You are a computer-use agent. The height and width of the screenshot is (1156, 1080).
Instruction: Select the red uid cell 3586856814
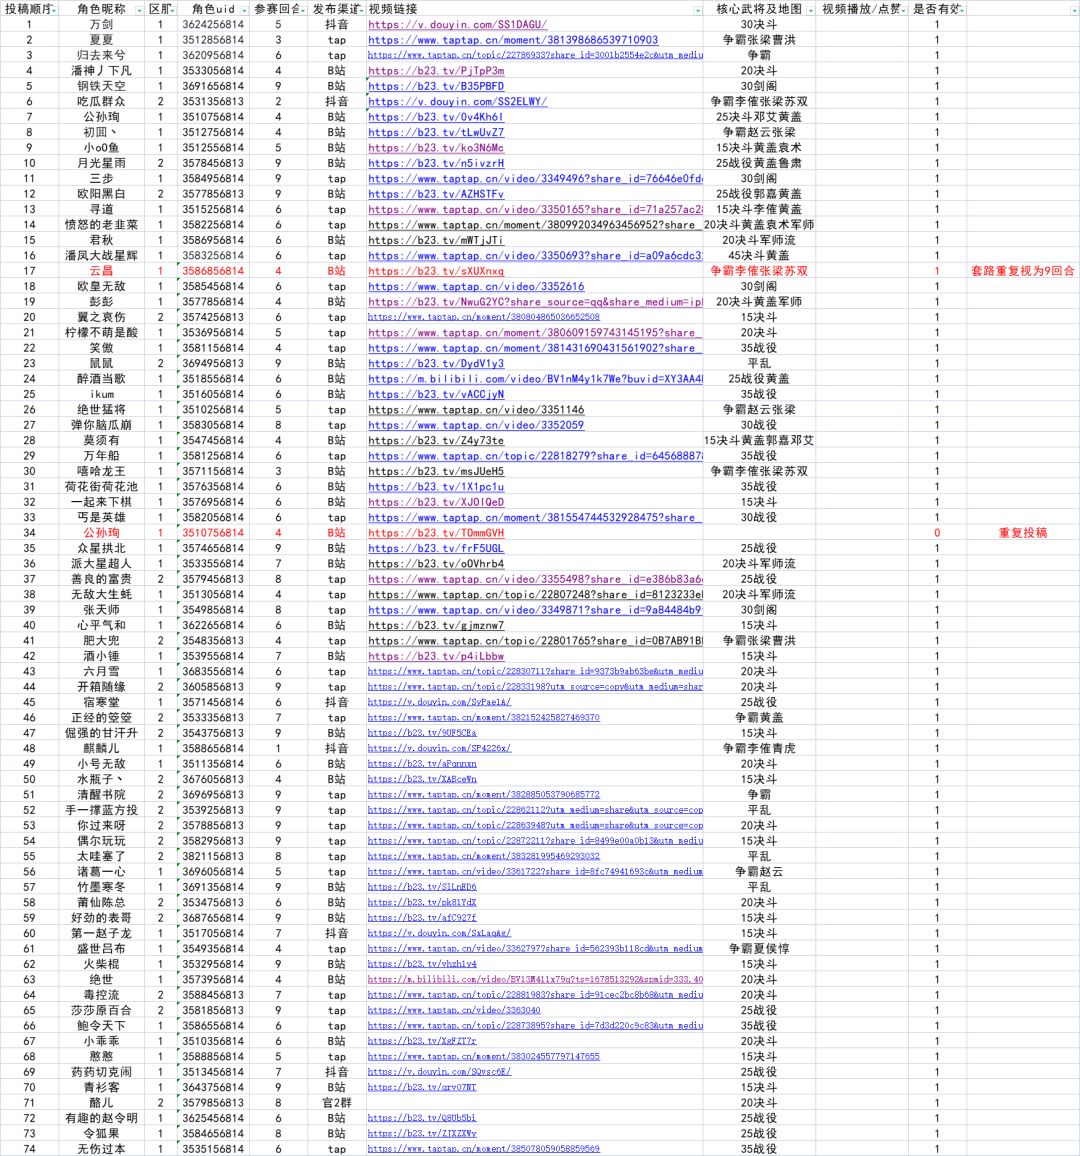point(213,271)
